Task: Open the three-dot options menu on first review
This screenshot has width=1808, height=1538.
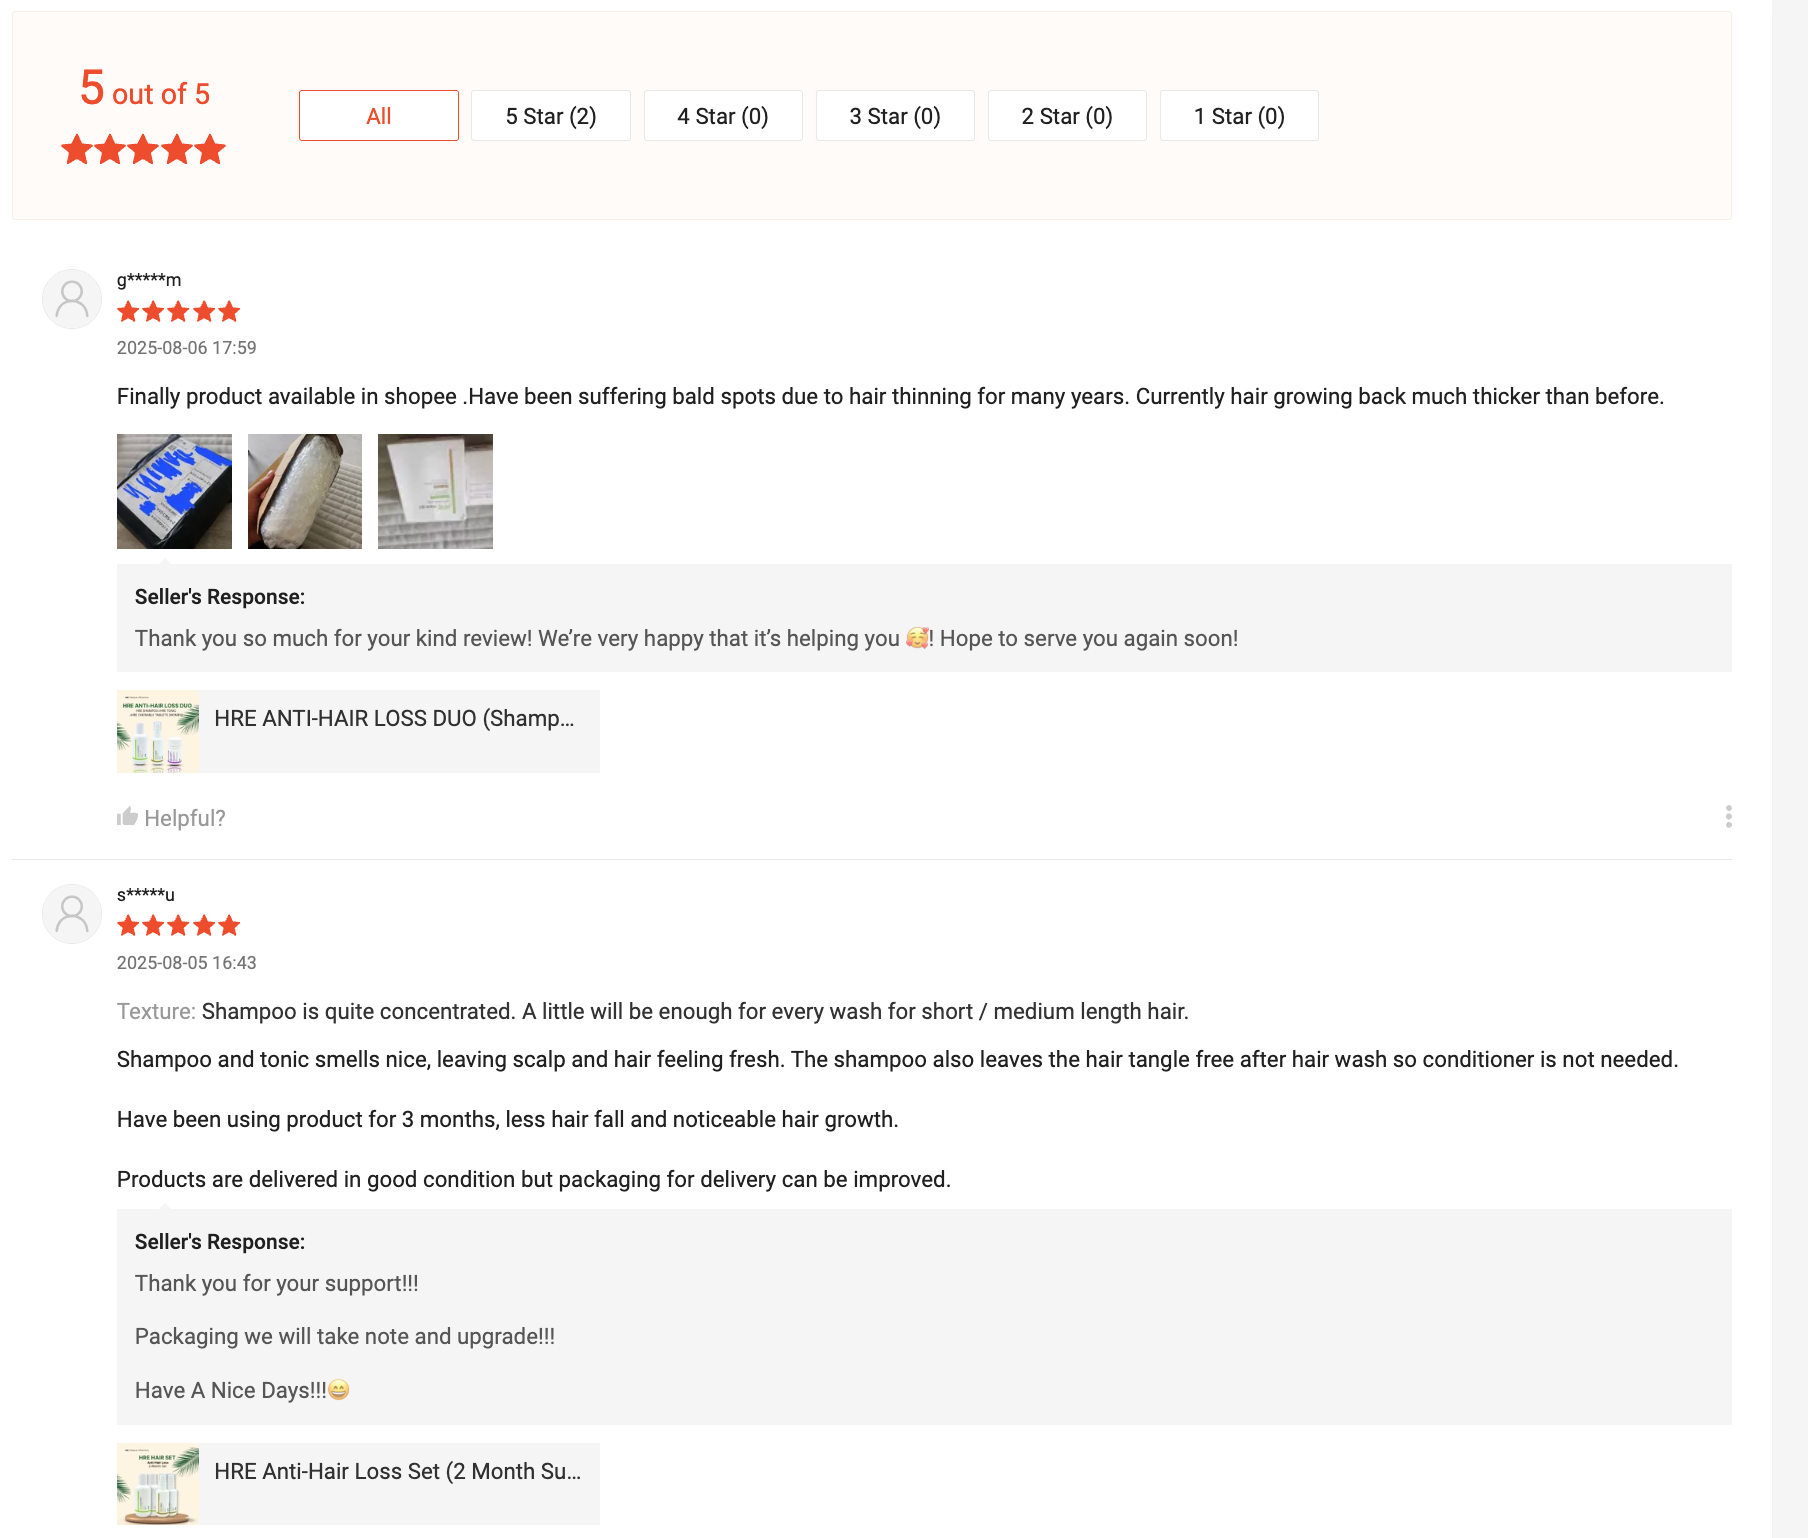Action: point(1728,817)
